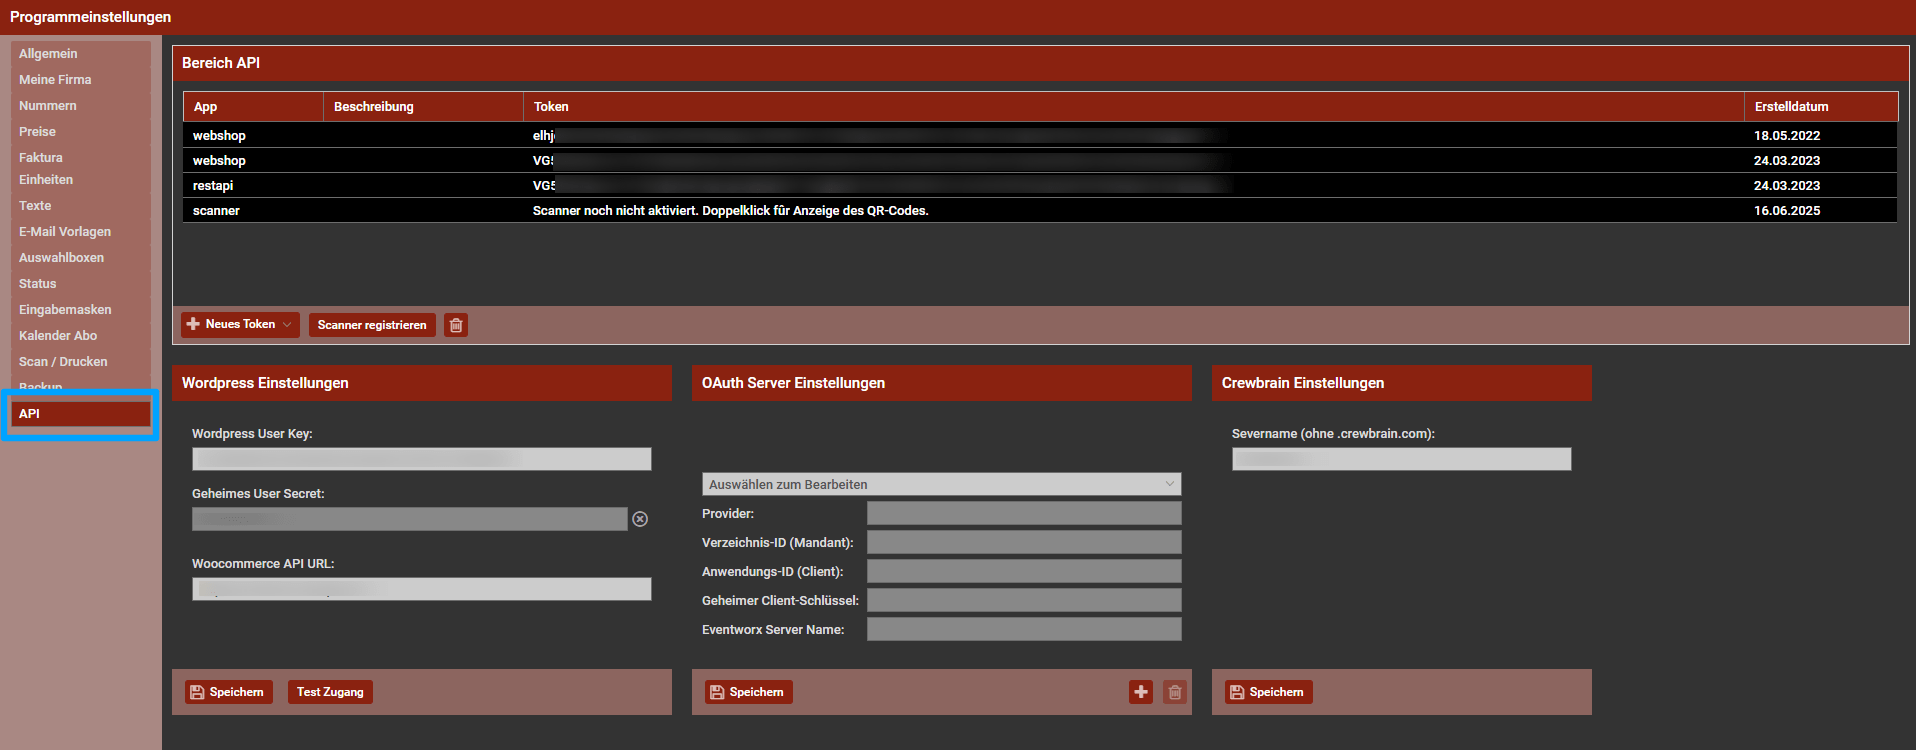
Task: Clear the Geheimes User Secret field
Action: click(x=640, y=519)
